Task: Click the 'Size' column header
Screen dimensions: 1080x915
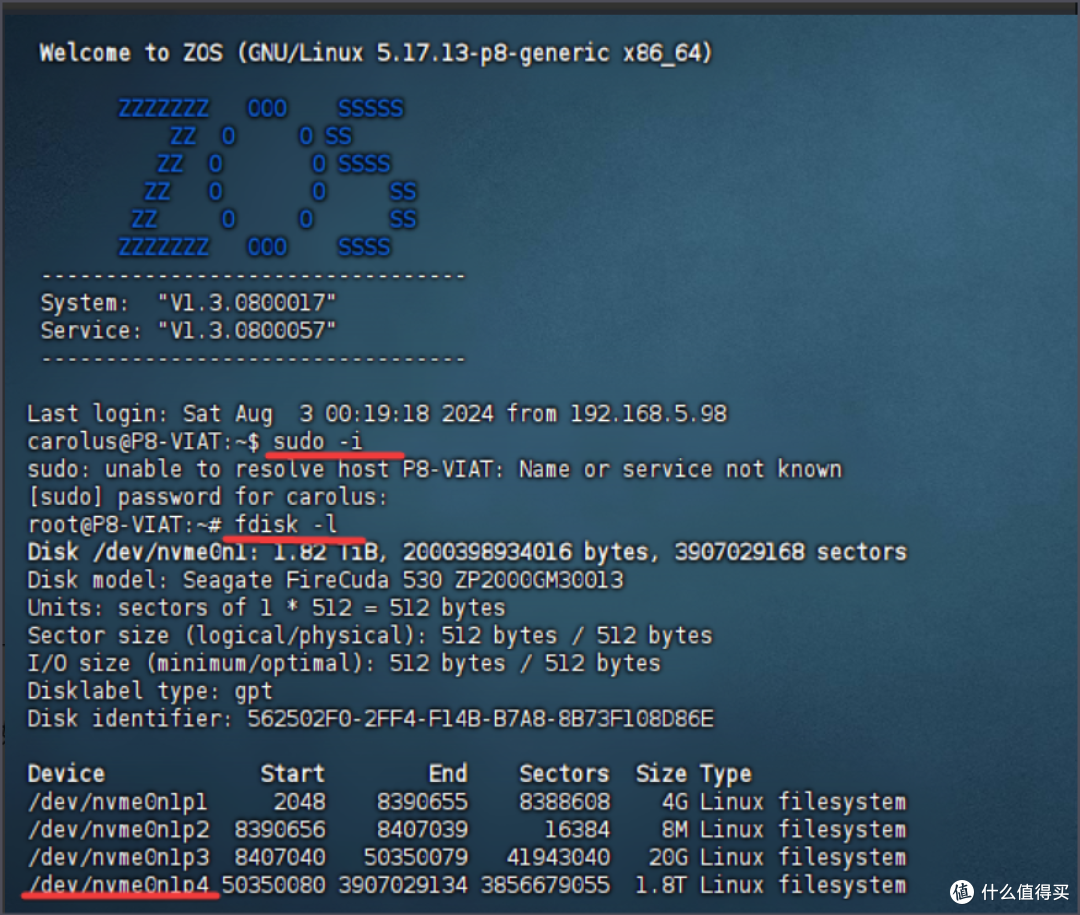Action: click(660, 774)
